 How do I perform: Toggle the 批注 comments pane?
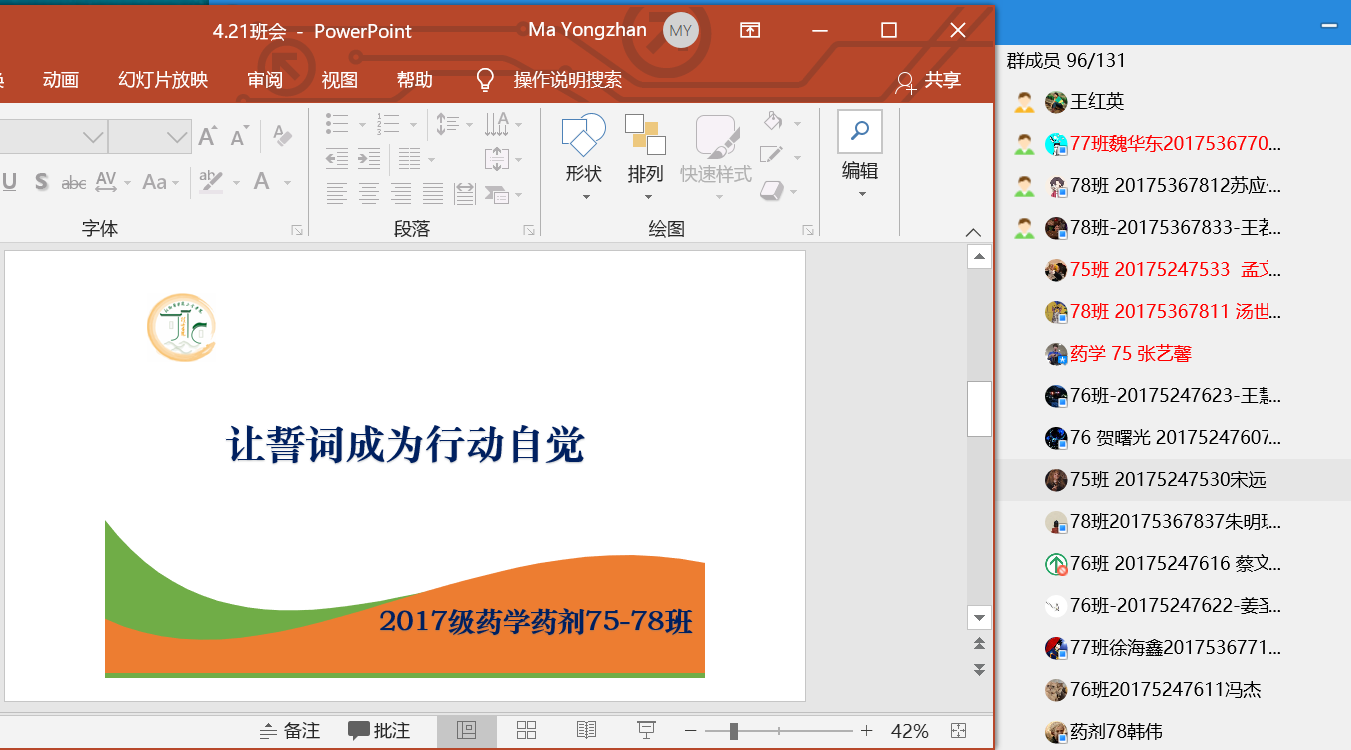click(379, 731)
